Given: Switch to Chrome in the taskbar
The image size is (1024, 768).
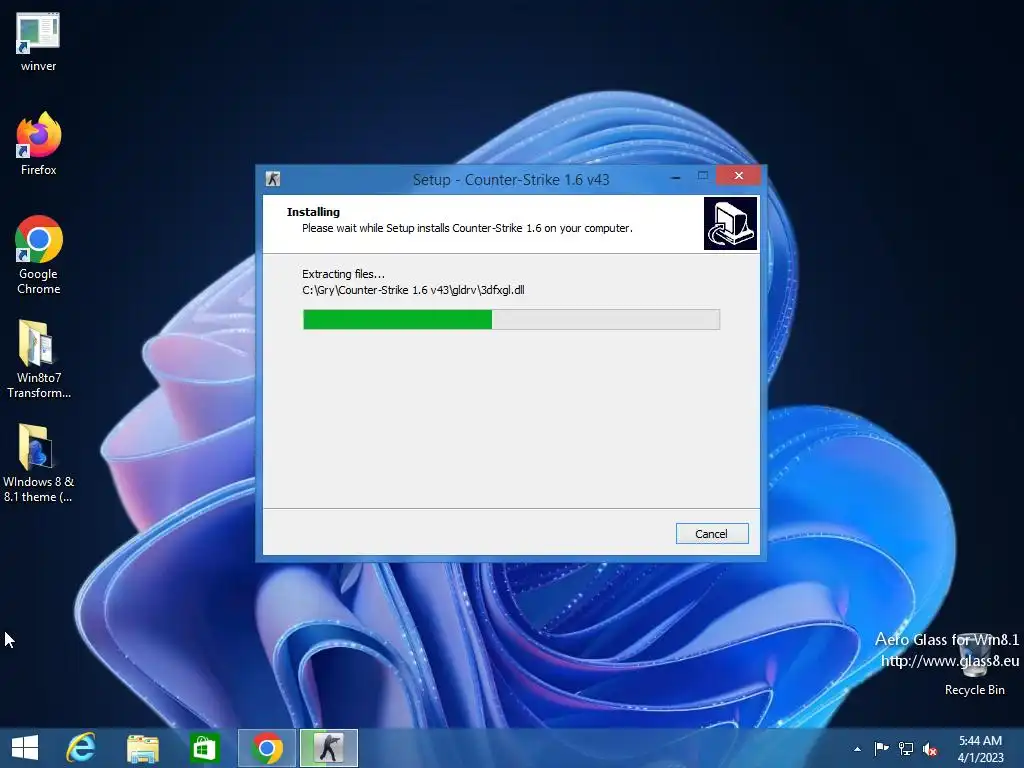Looking at the screenshot, I should click(x=266, y=748).
